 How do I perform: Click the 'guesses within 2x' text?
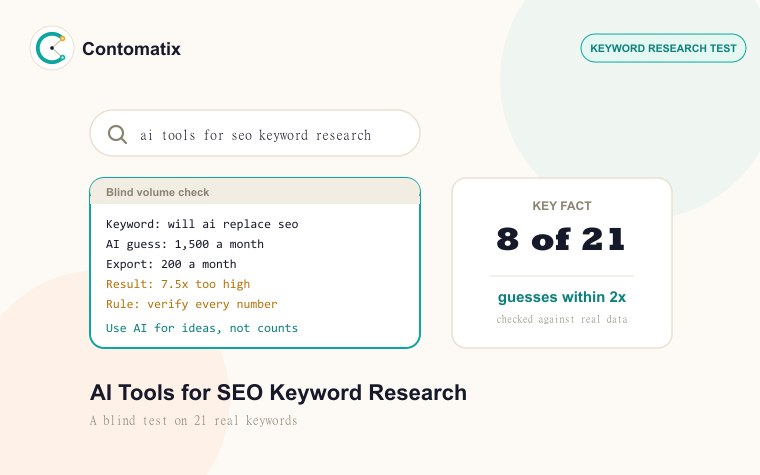[562, 297]
